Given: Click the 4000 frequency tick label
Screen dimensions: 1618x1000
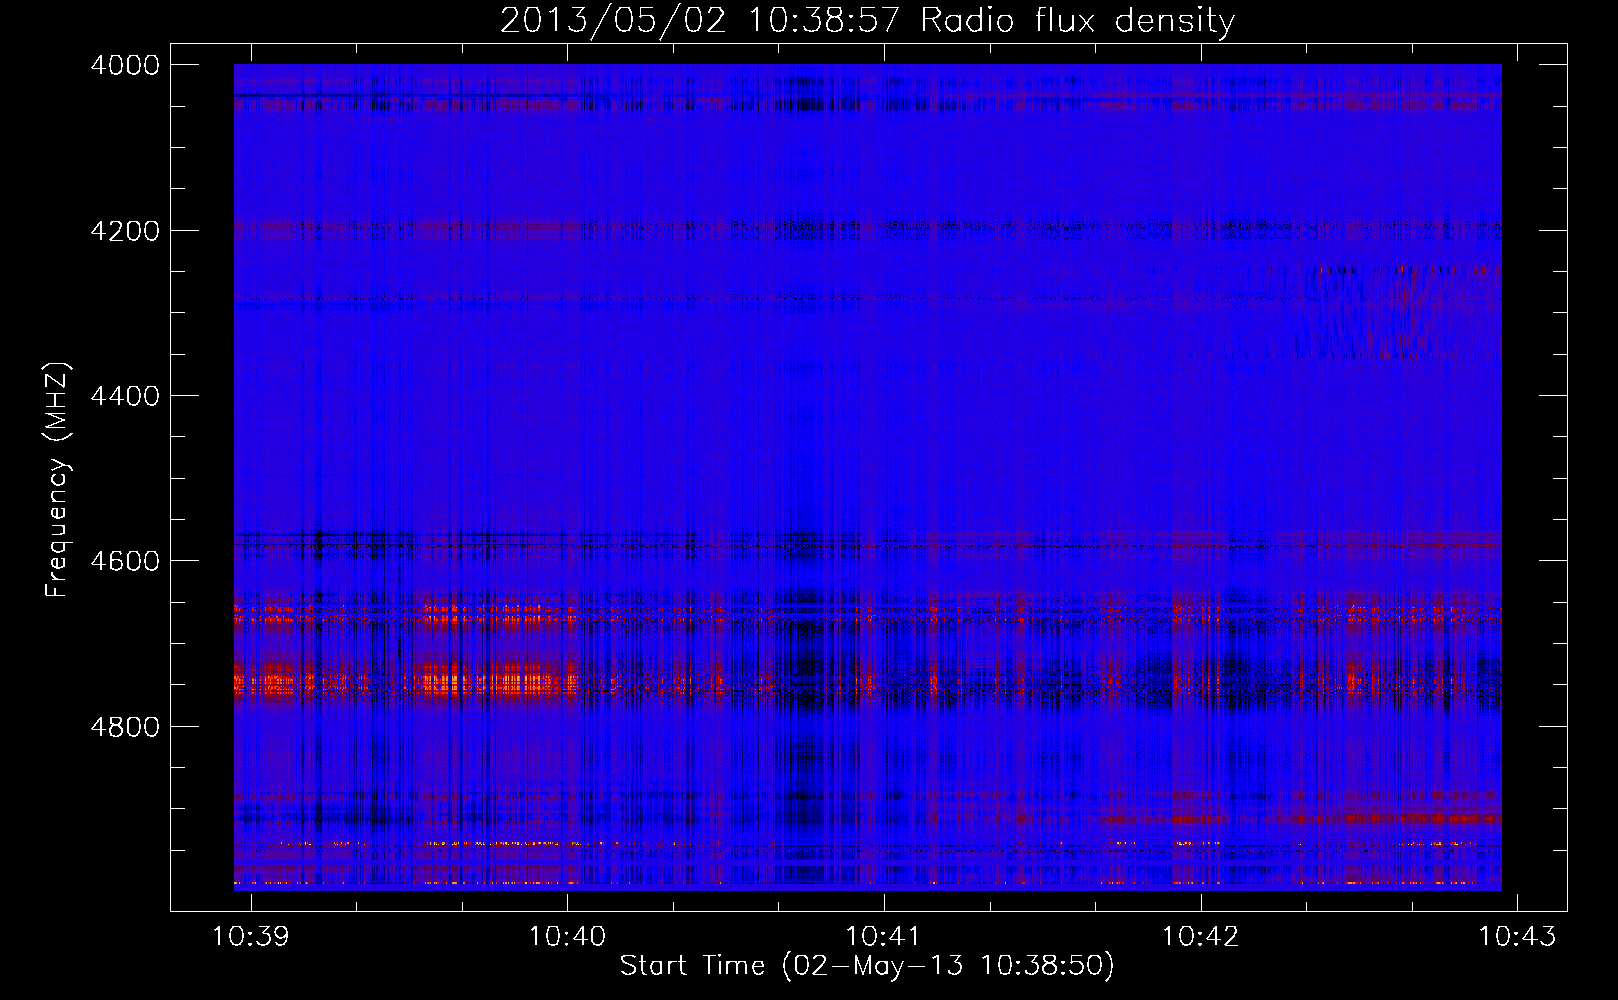Looking at the screenshot, I should click(x=125, y=65).
